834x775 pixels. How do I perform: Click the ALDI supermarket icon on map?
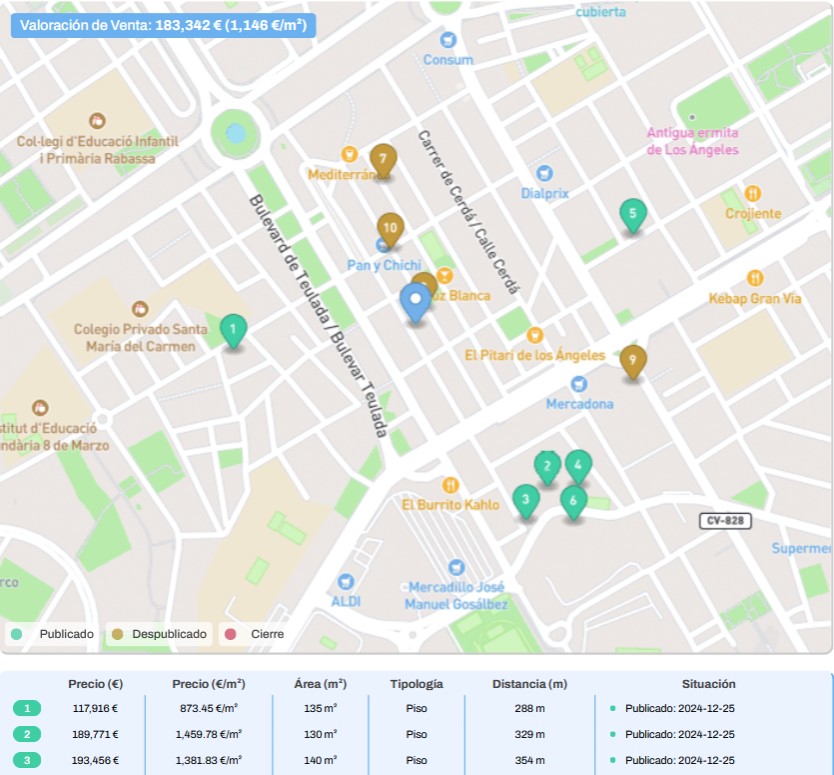pos(346,582)
